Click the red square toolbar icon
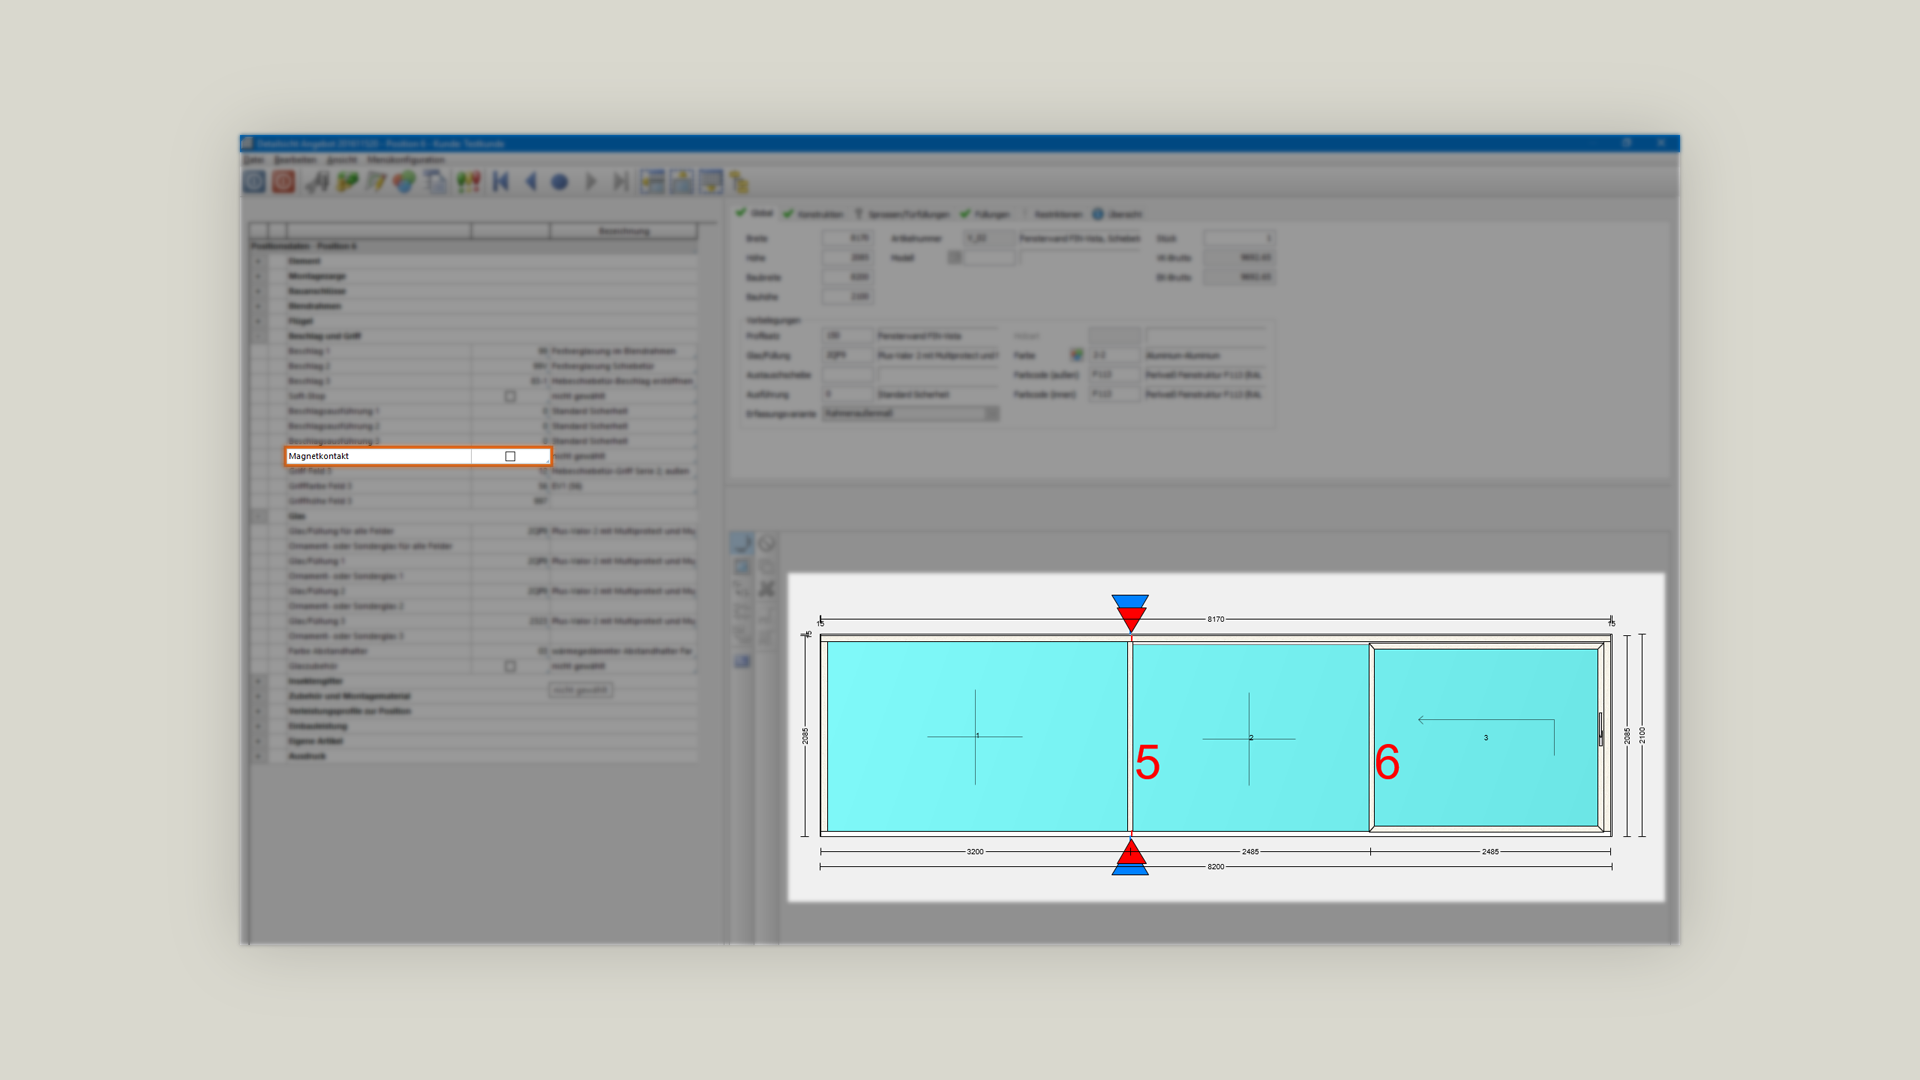 click(x=284, y=182)
